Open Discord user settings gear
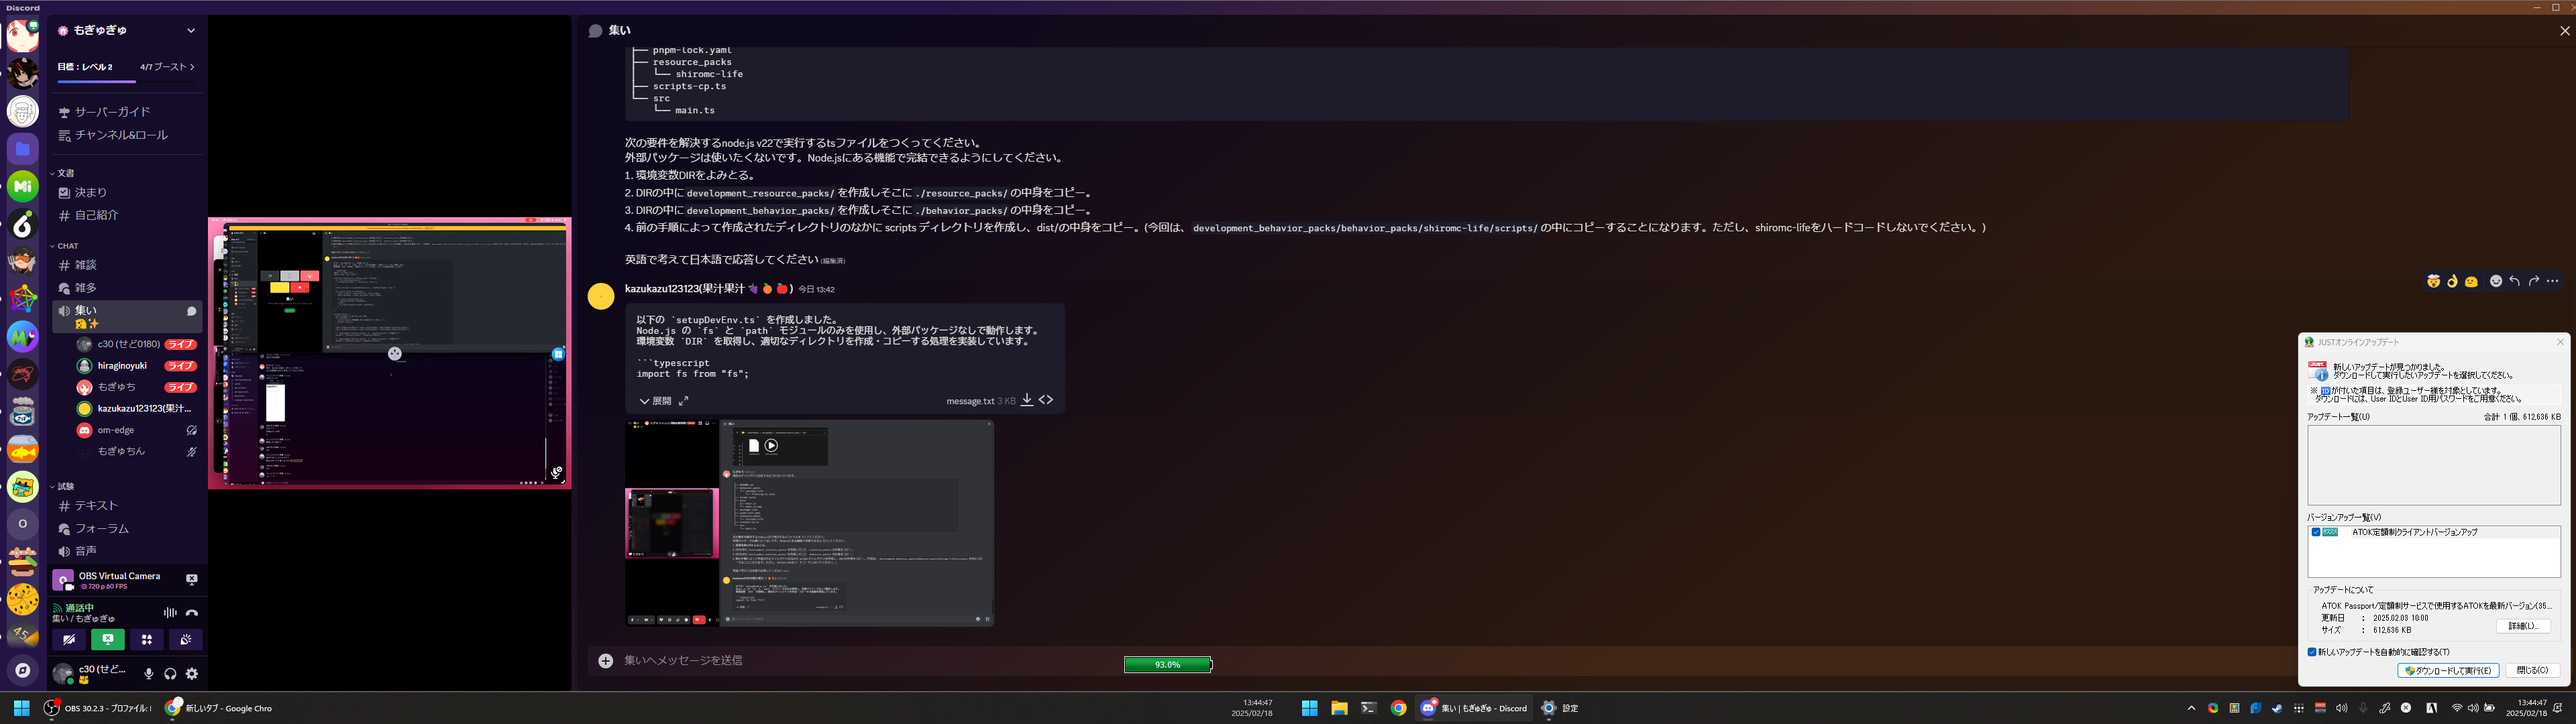 [192, 674]
